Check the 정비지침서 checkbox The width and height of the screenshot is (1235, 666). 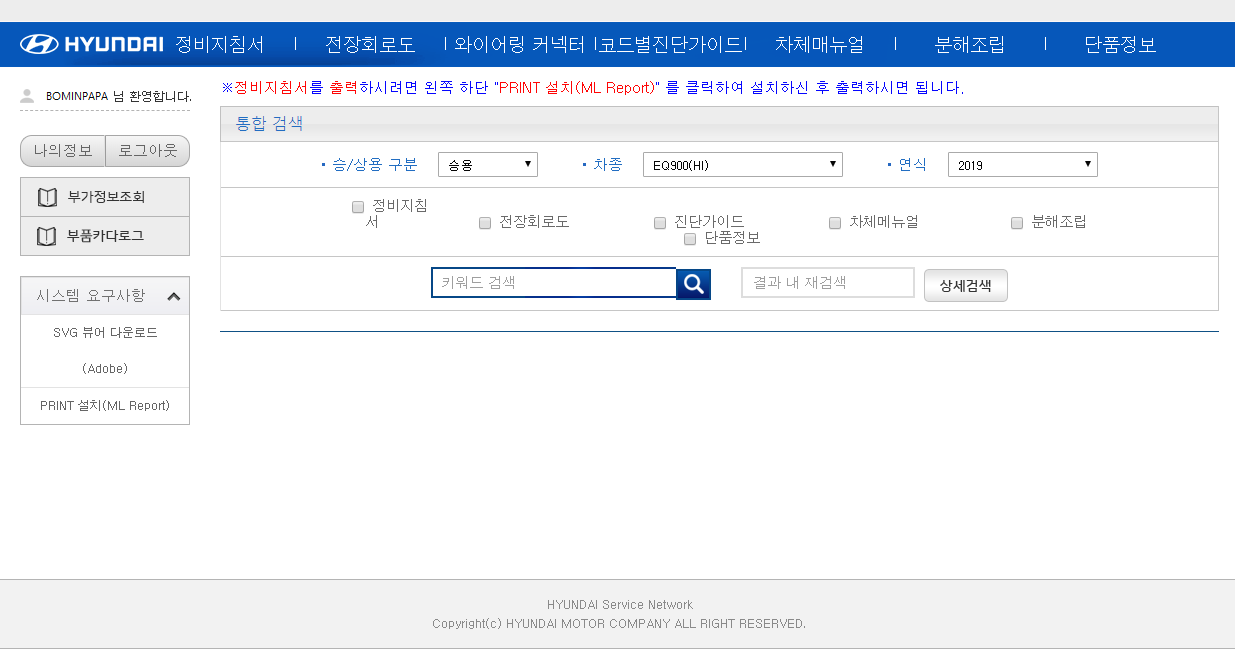pos(358,207)
